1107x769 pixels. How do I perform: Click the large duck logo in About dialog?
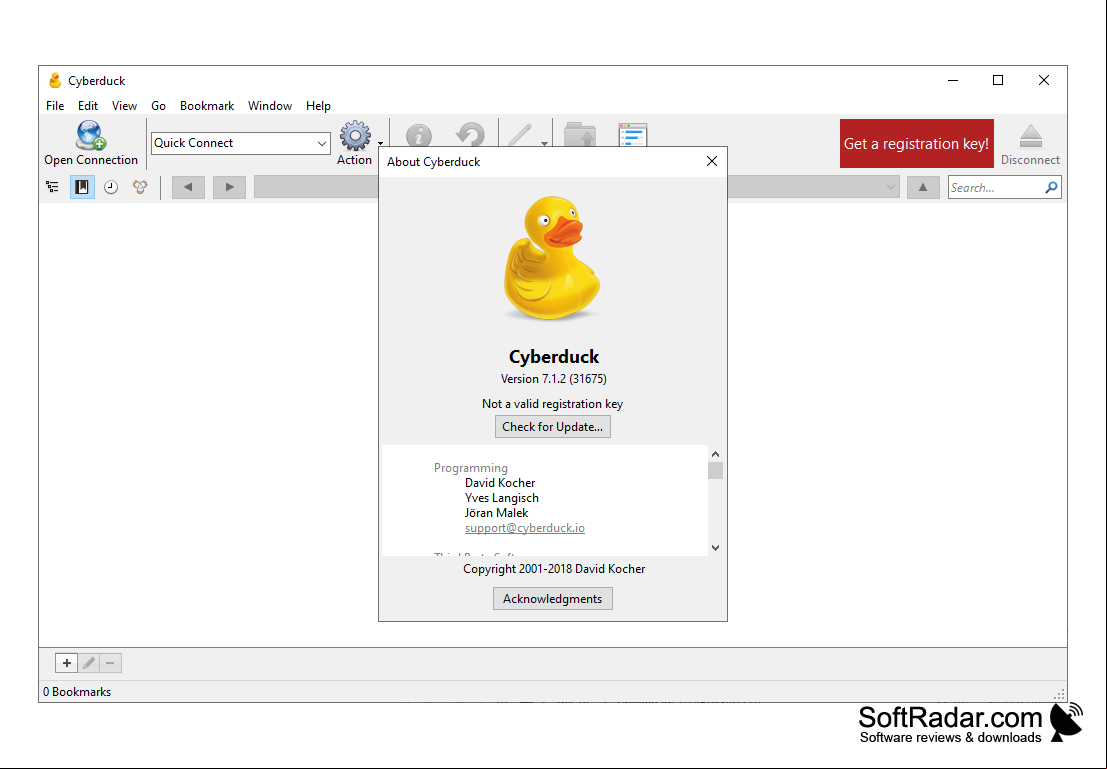(552, 258)
